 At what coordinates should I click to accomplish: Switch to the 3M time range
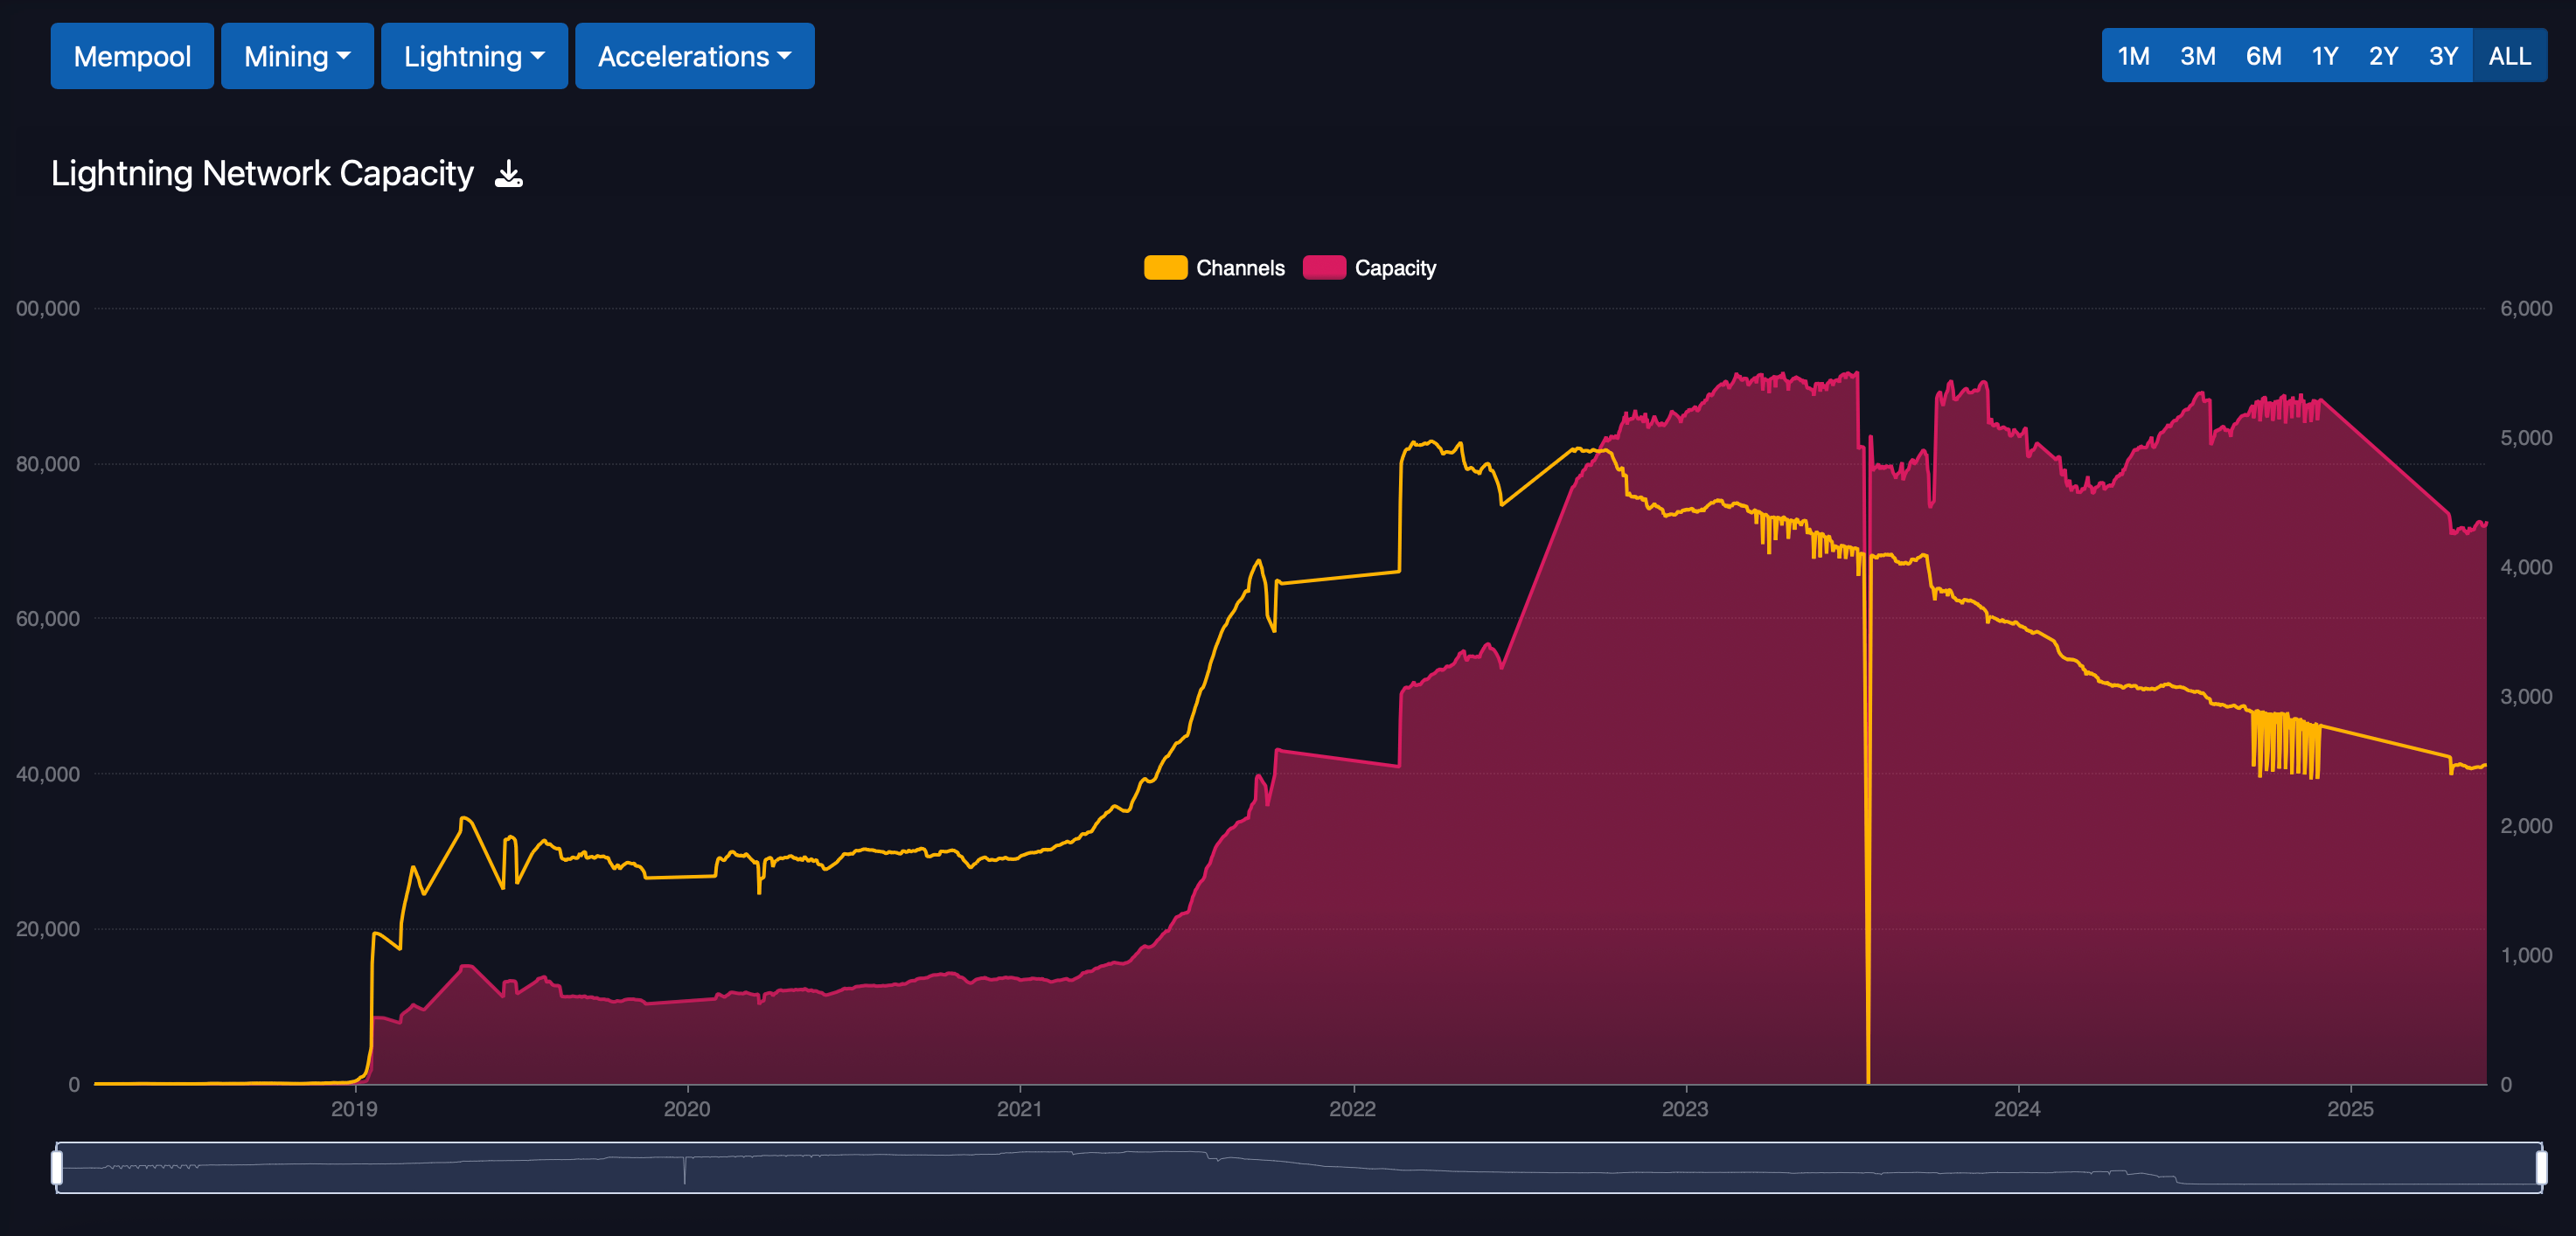(2197, 56)
